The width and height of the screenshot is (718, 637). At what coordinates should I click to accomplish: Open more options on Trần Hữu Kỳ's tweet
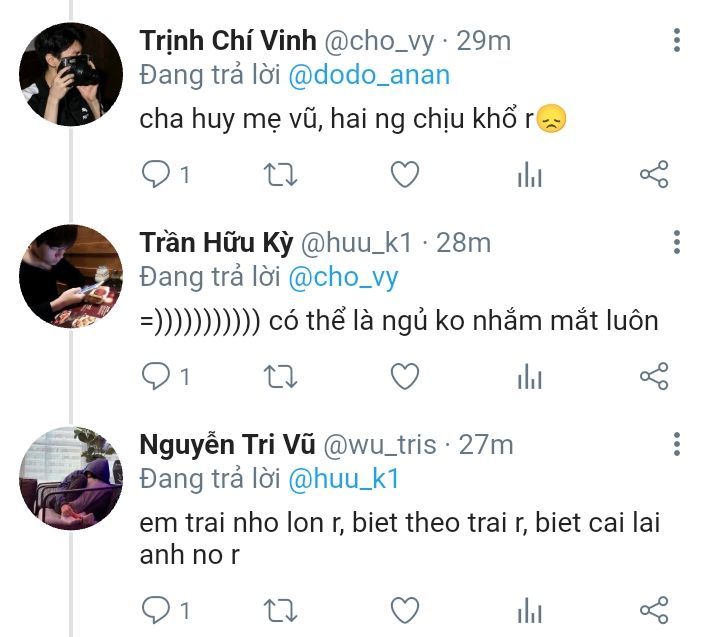(677, 242)
